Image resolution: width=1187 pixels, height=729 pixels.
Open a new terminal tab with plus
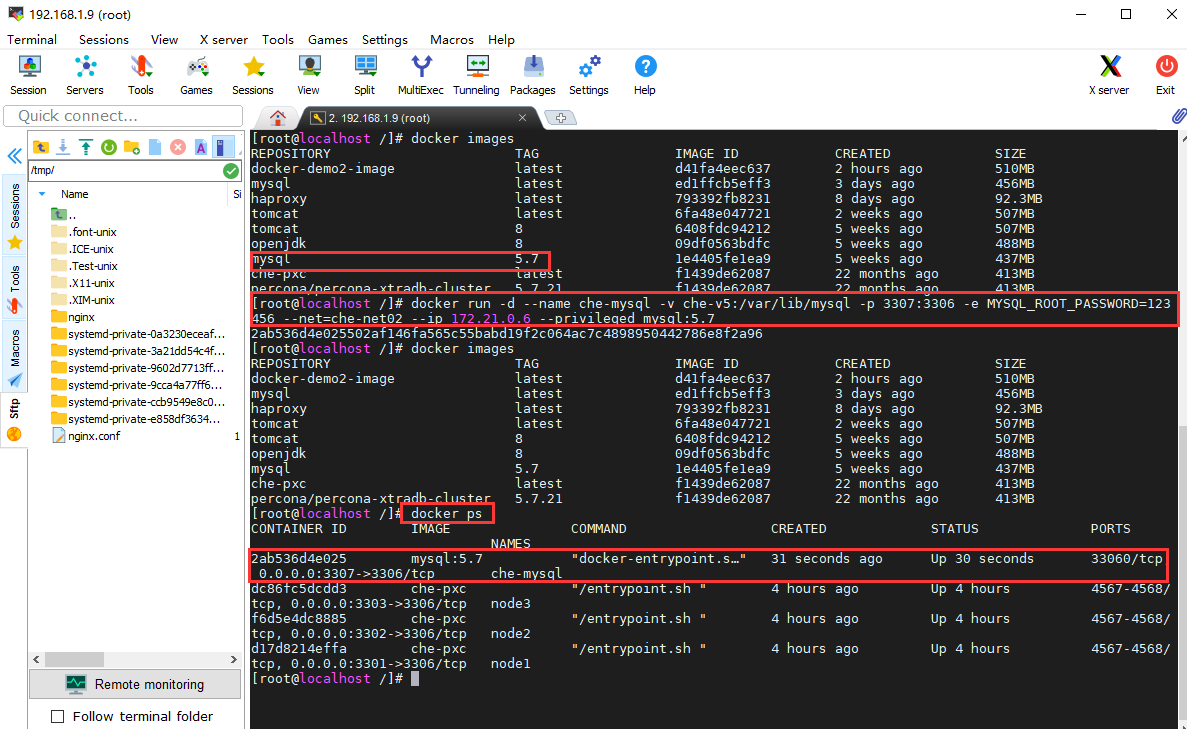561,118
